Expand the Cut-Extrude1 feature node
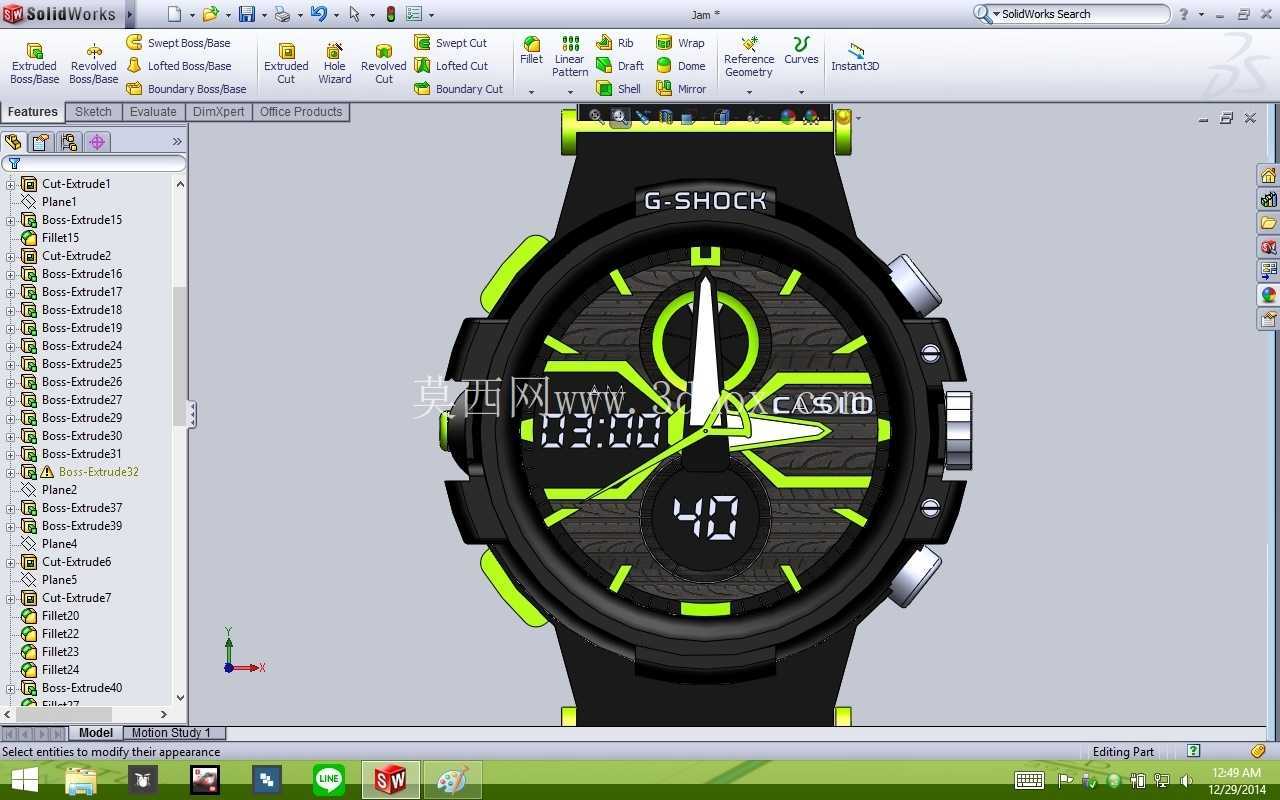 (10, 184)
